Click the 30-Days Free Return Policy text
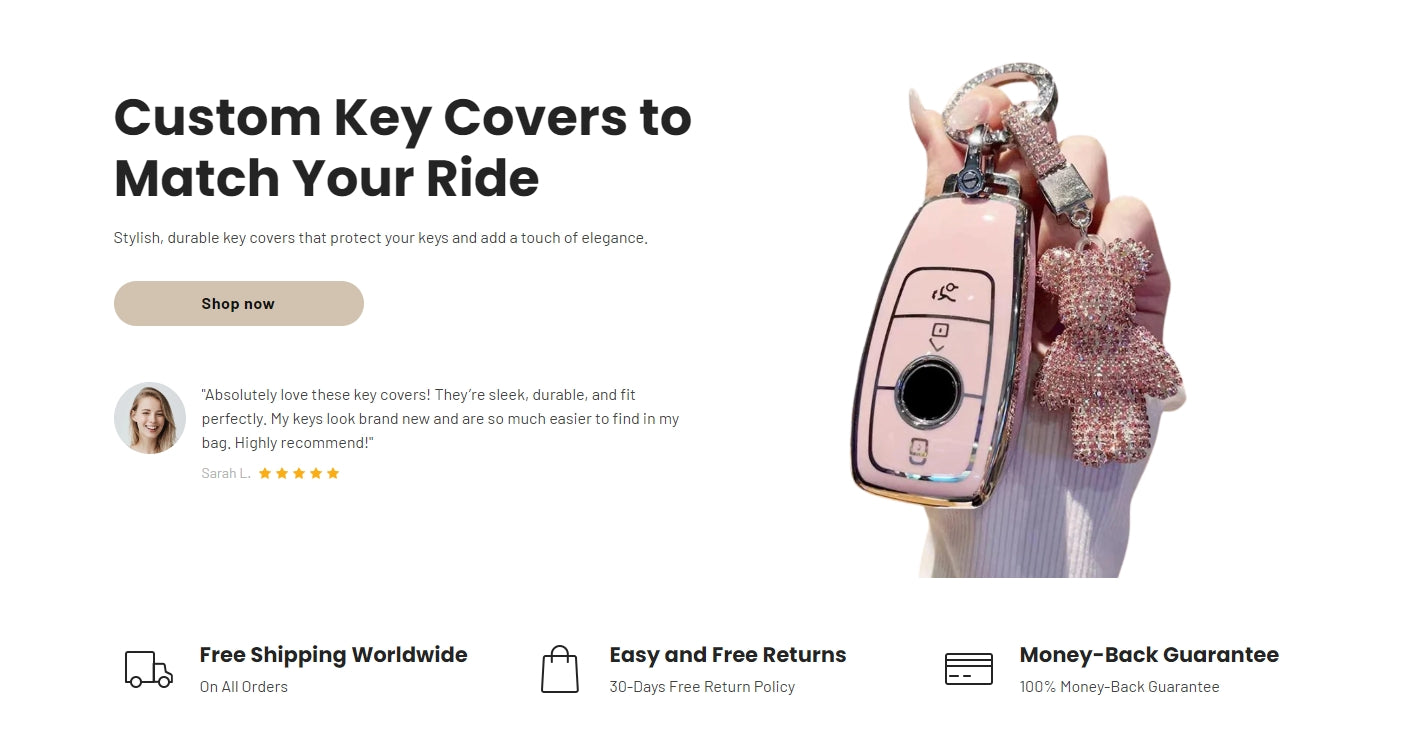The width and height of the screenshot is (1424, 741). click(x=702, y=687)
